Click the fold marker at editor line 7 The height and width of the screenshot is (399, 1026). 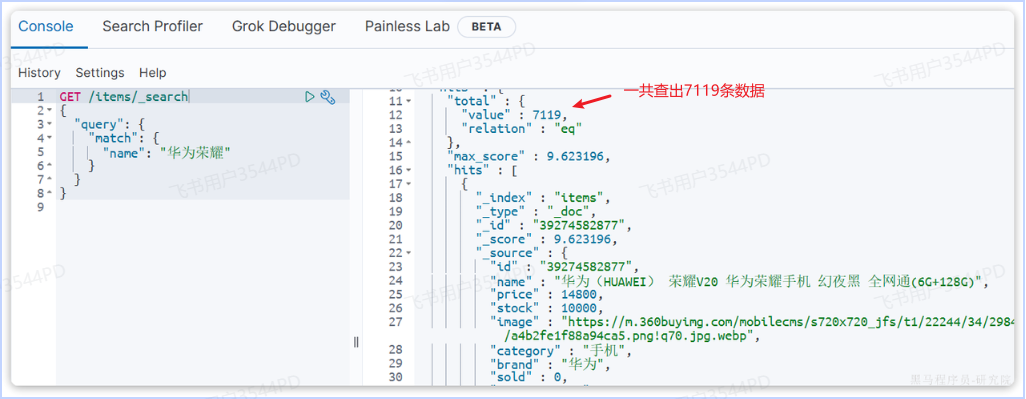(x=49, y=179)
